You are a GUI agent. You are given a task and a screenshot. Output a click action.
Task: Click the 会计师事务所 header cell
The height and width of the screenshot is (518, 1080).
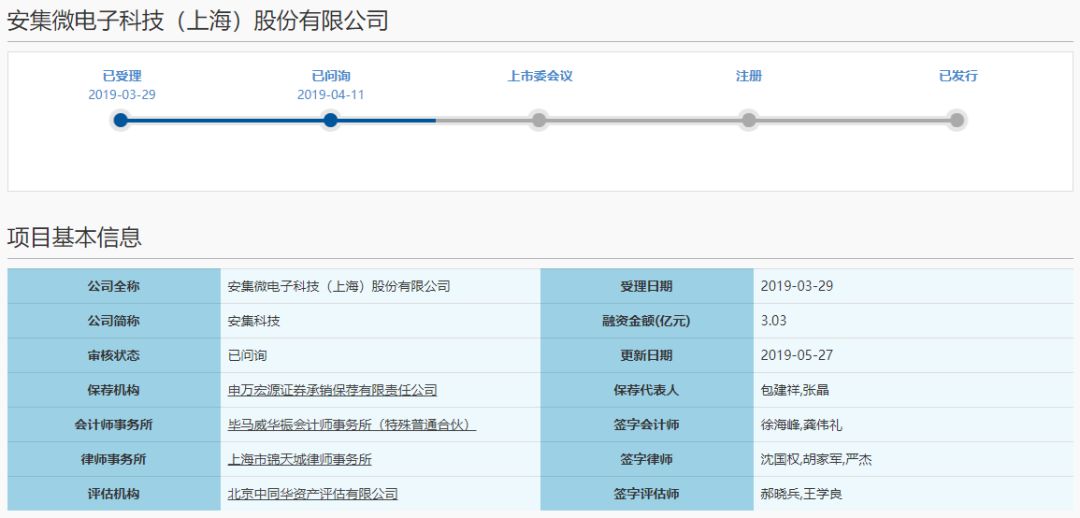(114, 424)
